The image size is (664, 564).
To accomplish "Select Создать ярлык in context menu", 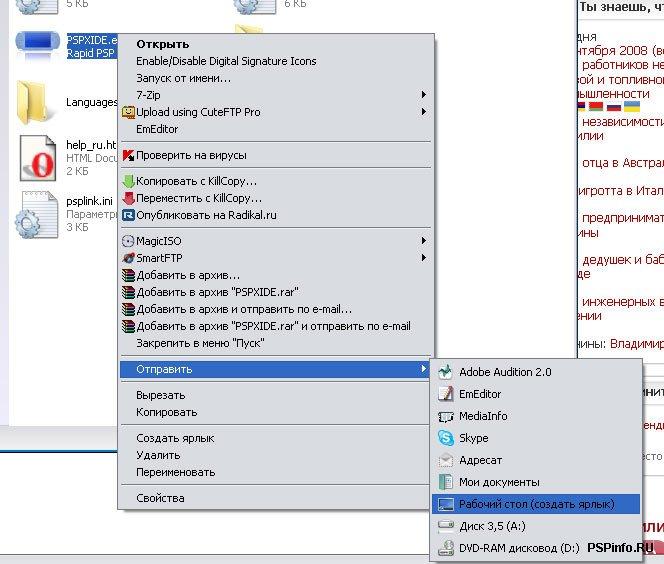I will (x=175, y=438).
